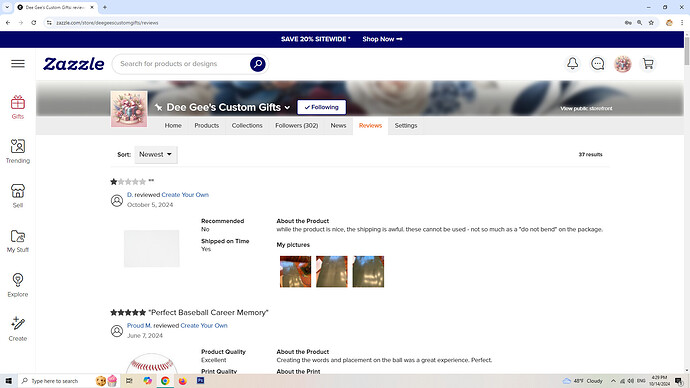690x388 pixels.
Task: Toggle the Following button
Action: [x=322, y=107]
